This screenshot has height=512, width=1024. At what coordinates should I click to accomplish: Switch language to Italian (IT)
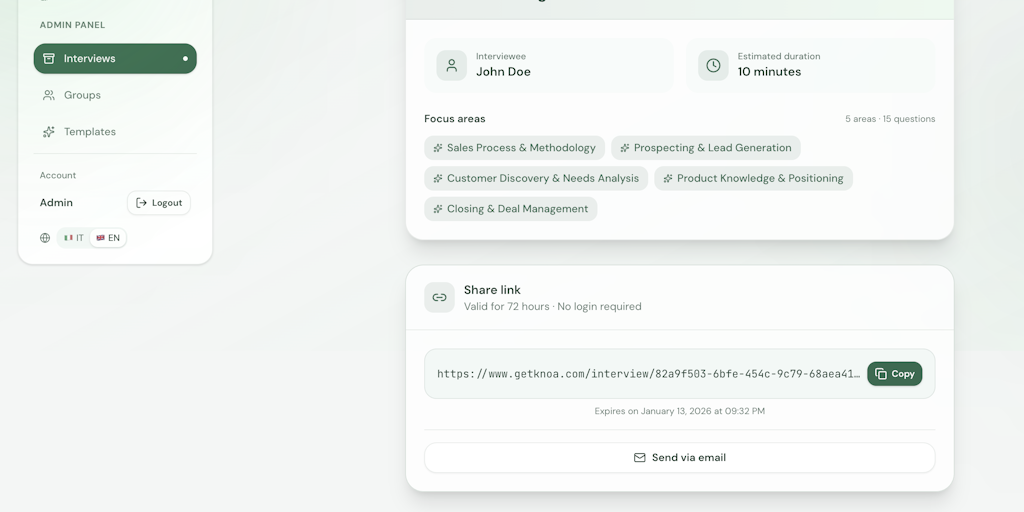click(75, 238)
